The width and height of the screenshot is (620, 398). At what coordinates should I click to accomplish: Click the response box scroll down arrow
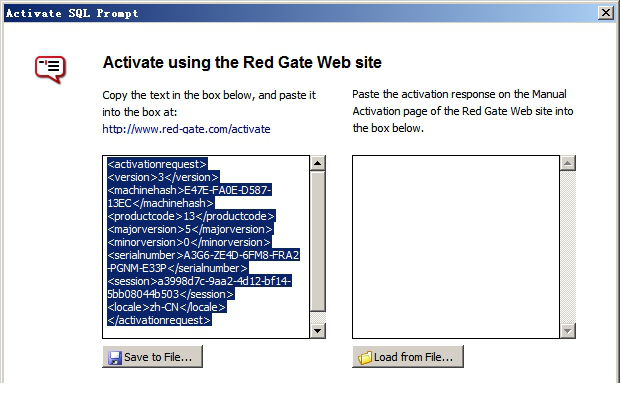[568, 331]
